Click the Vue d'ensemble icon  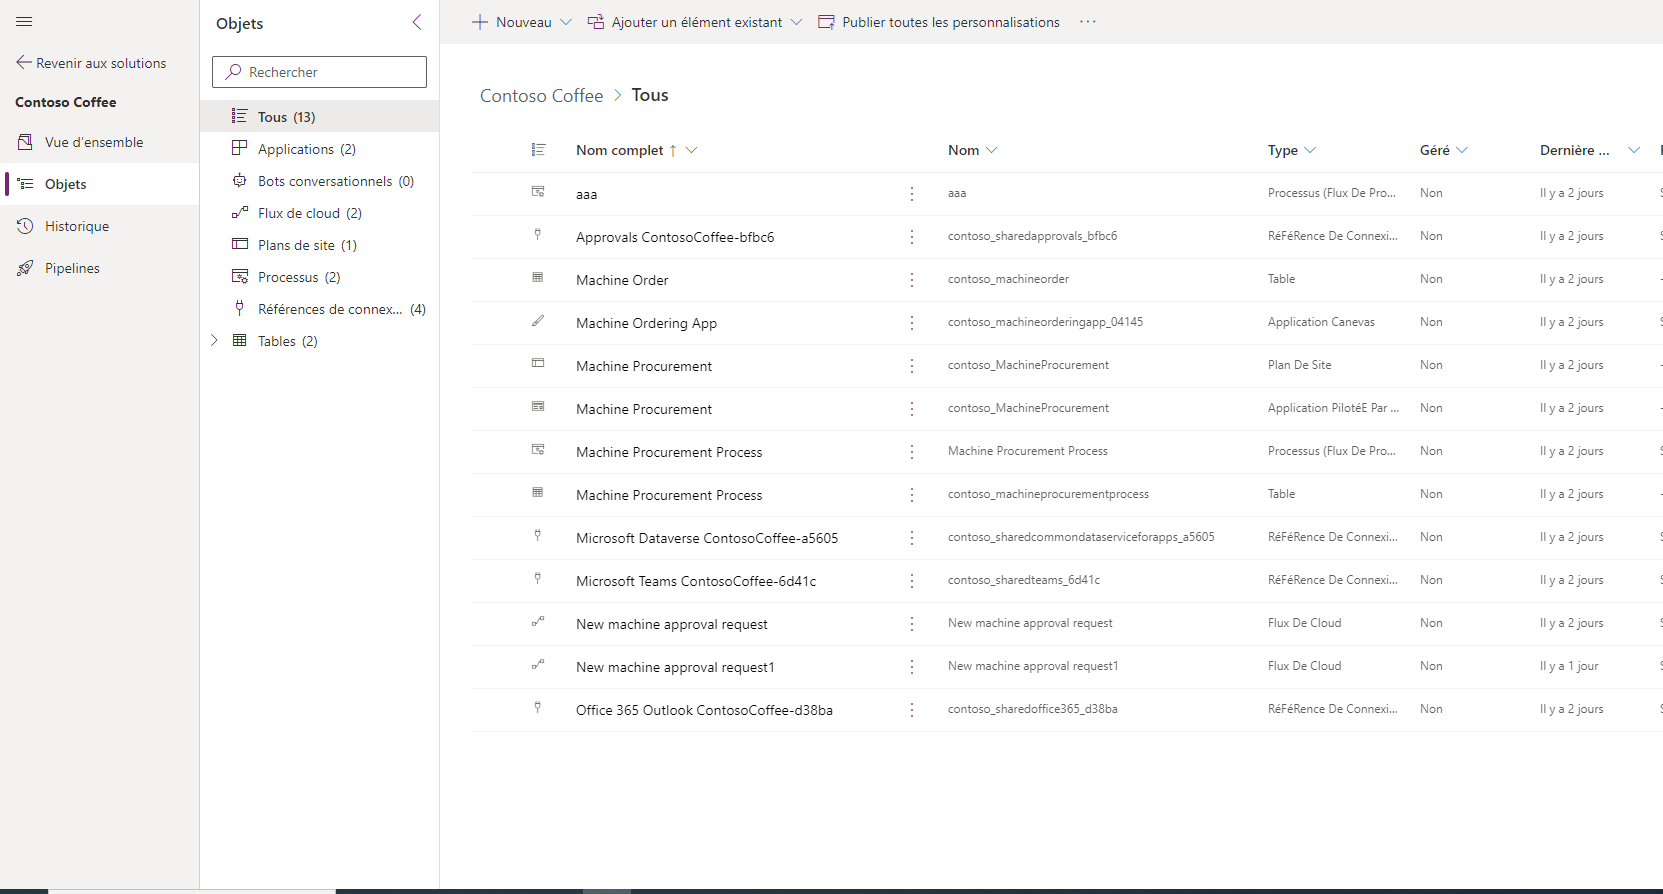[x=25, y=142]
